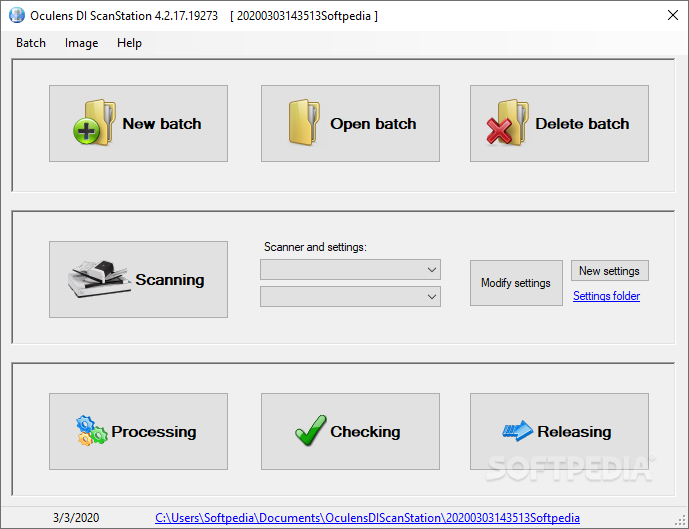Click the 3/3/2020 date in status bar
The image size is (689, 529).
pyautogui.click(x=76, y=518)
